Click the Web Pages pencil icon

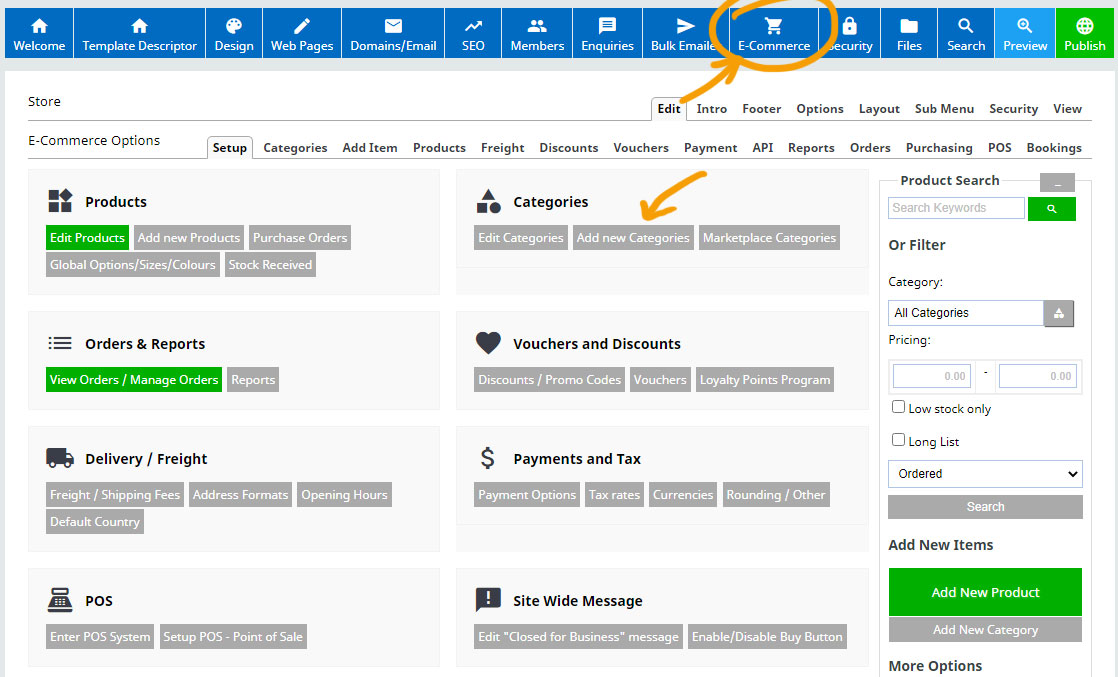(302, 27)
